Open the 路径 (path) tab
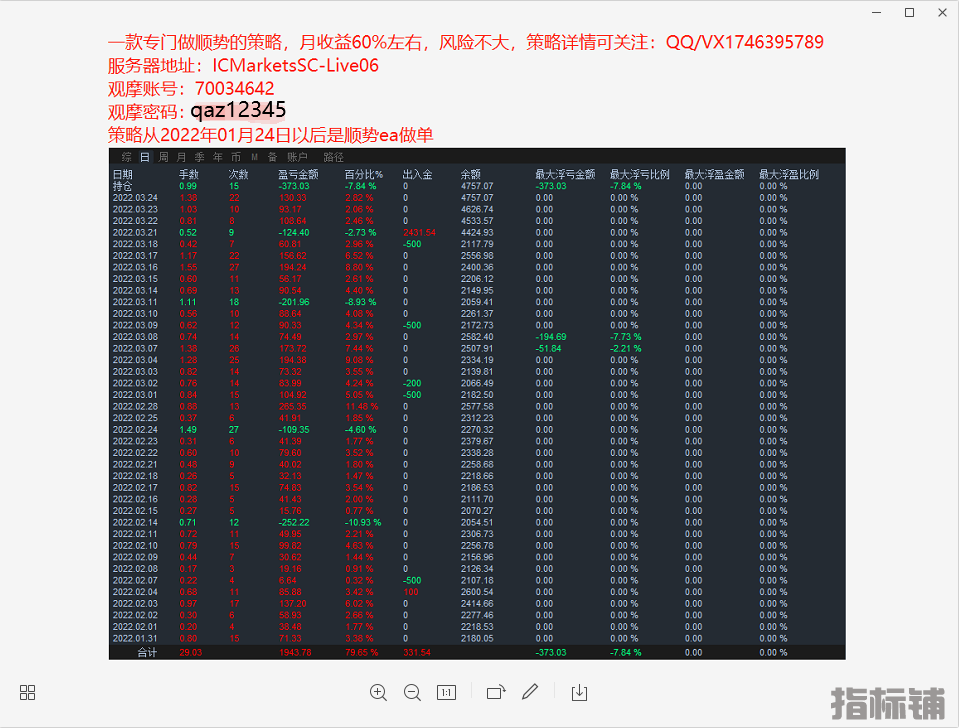The image size is (959, 728). 333,157
